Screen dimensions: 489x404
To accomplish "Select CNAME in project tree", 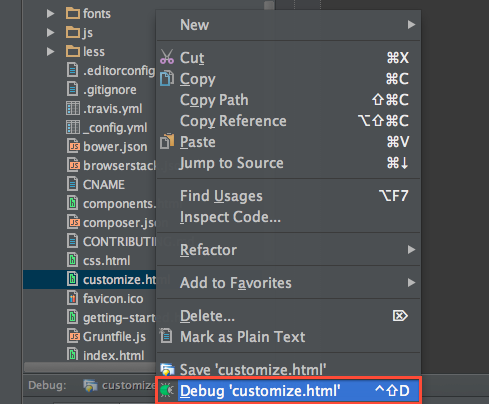I will tap(104, 184).
